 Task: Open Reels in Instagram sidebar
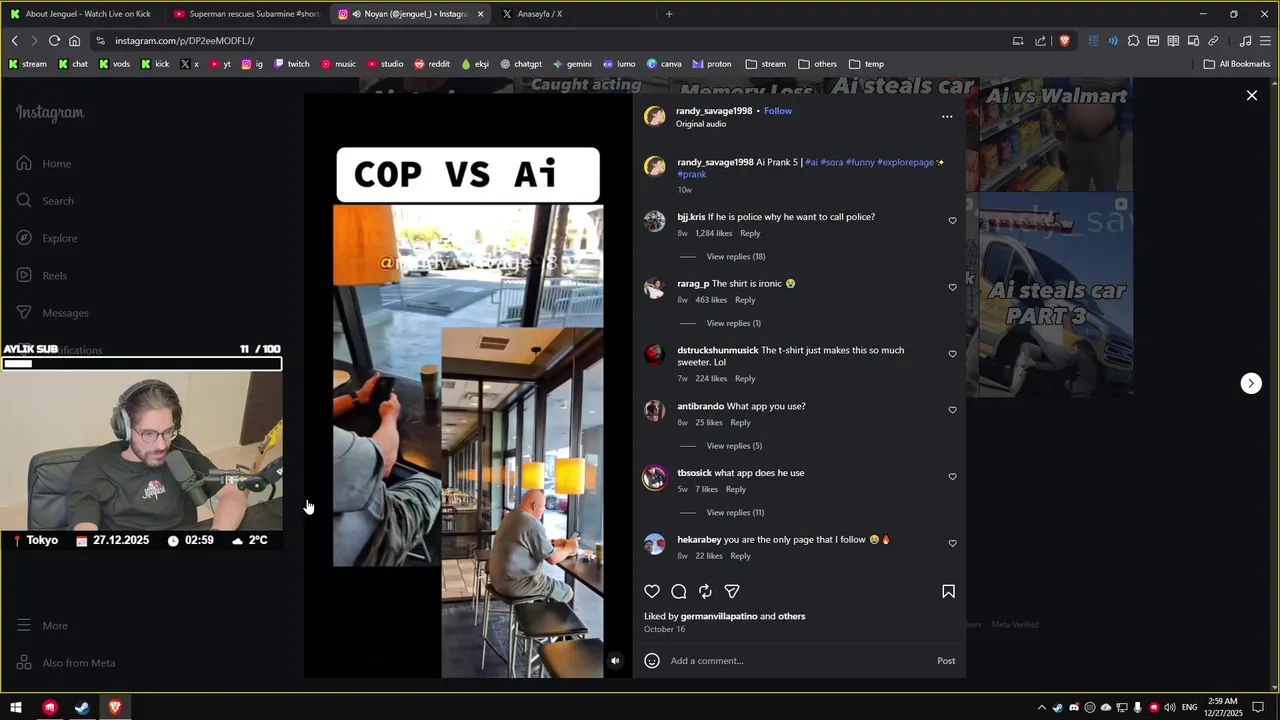(x=42, y=275)
